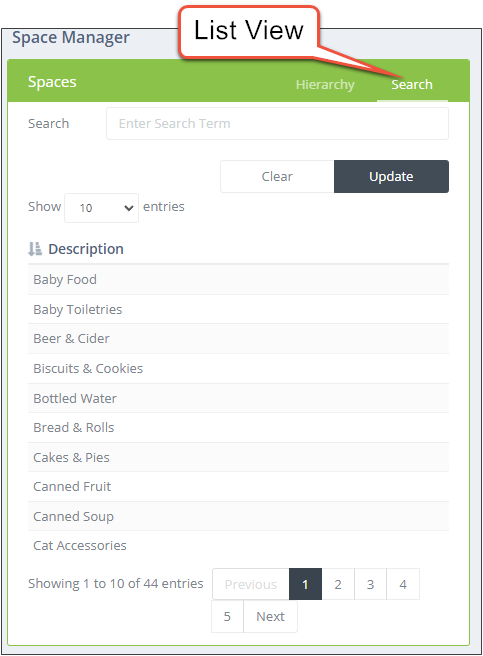The height and width of the screenshot is (656, 483).
Task: Click the Description sort icon
Action: 35,249
